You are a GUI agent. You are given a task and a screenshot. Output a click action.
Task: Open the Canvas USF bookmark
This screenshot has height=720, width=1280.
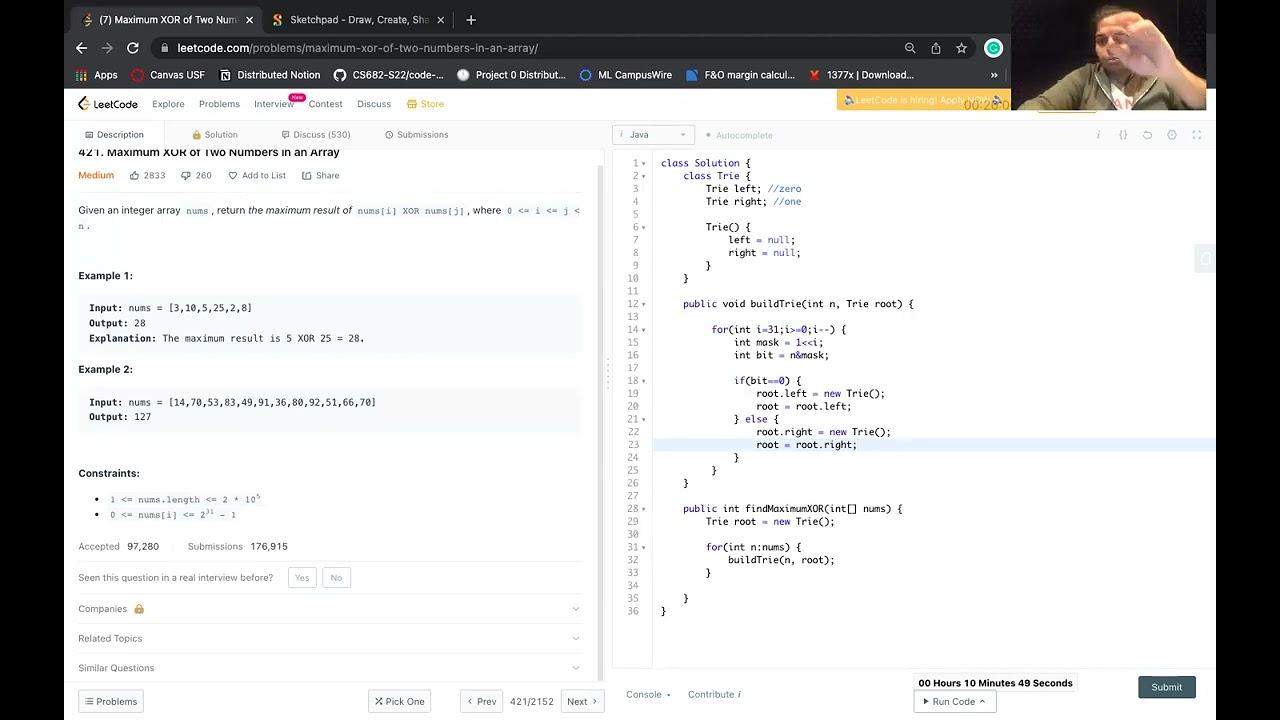coord(168,75)
